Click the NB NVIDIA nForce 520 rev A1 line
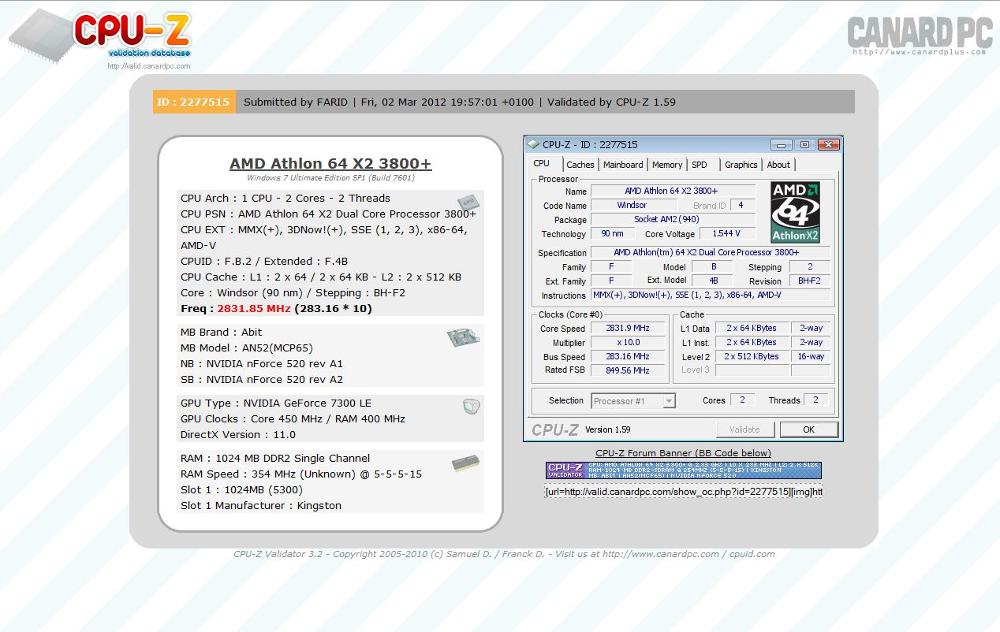 point(261,364)
